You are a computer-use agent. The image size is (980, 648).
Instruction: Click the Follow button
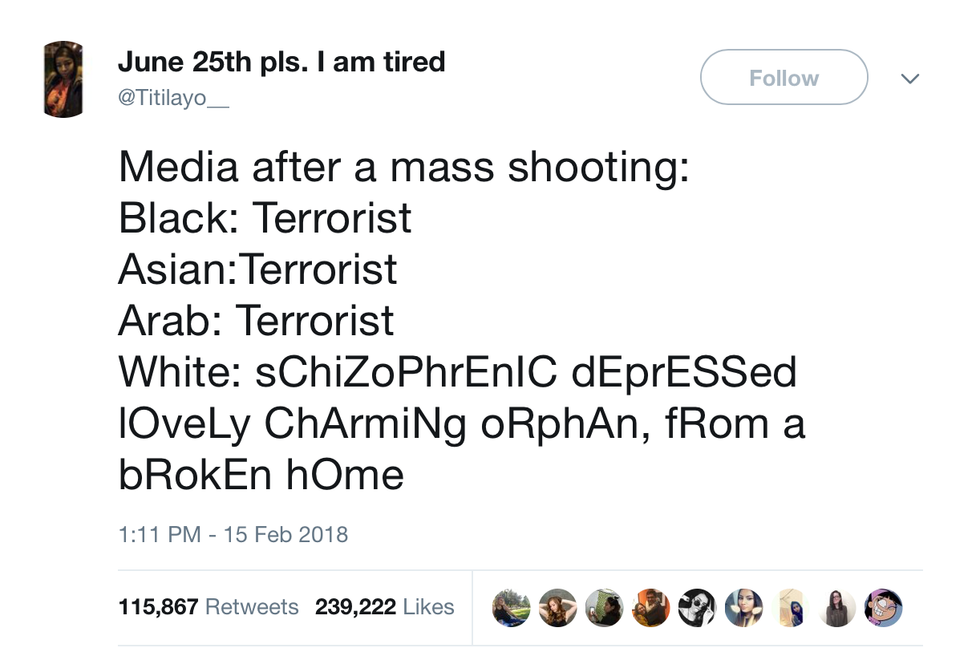[783, 78]
